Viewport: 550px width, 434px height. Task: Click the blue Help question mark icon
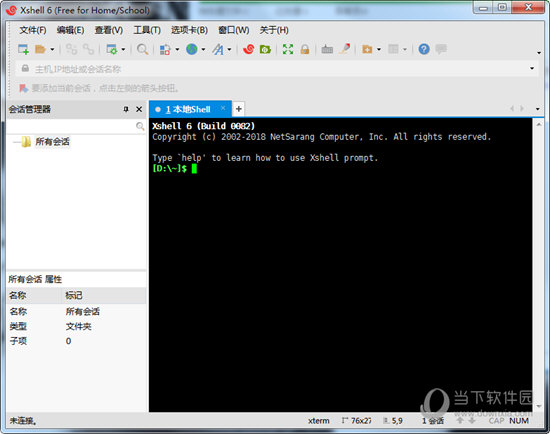pyautogui.click(x=424, y=49)
